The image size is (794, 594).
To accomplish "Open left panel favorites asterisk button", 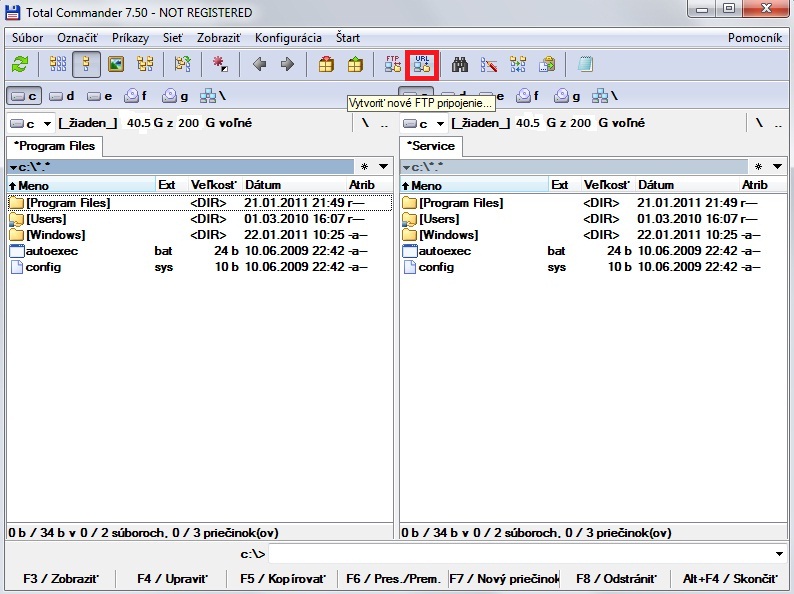I will 365,167.
